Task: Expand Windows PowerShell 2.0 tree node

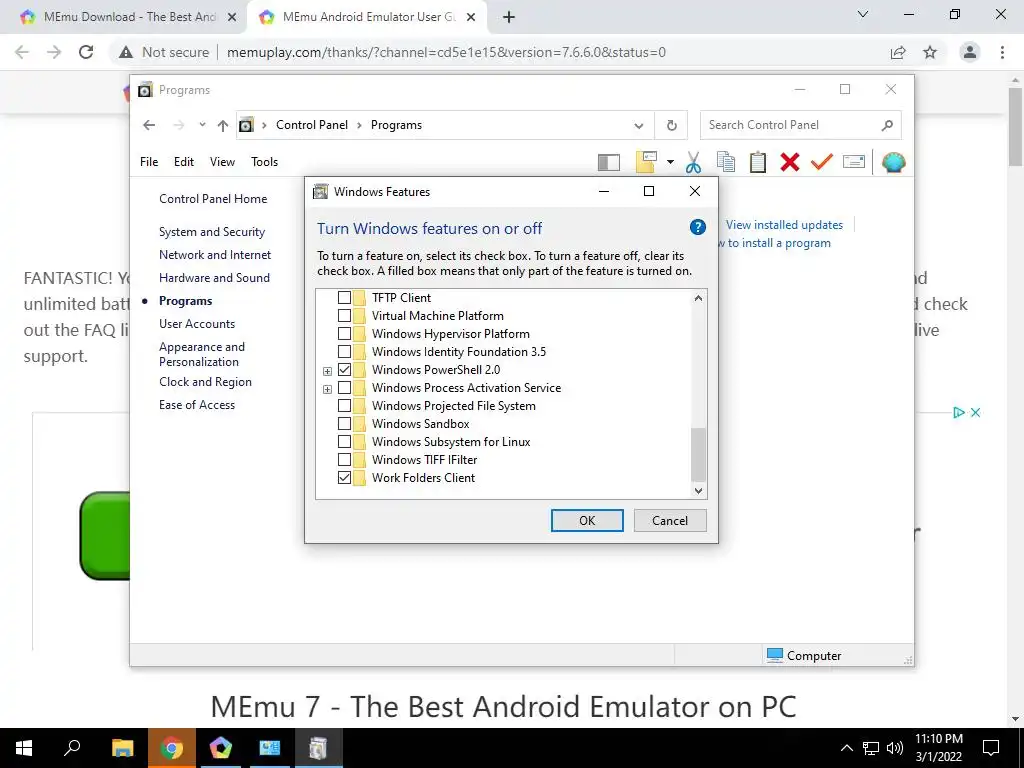Action: click(x=327, y=371)
